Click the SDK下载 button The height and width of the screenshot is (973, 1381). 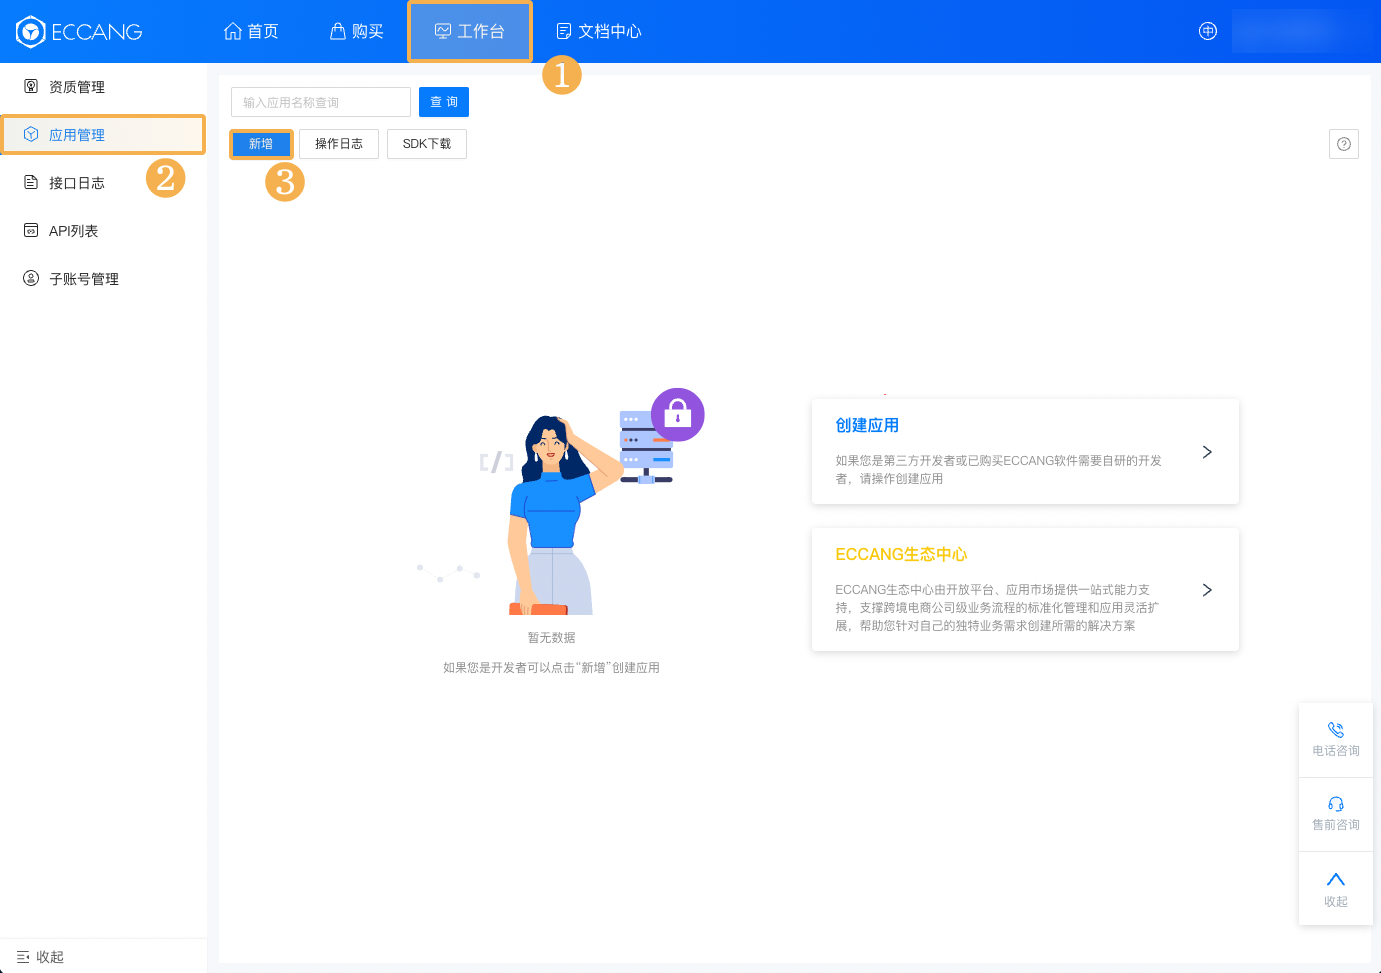(426, 144)
